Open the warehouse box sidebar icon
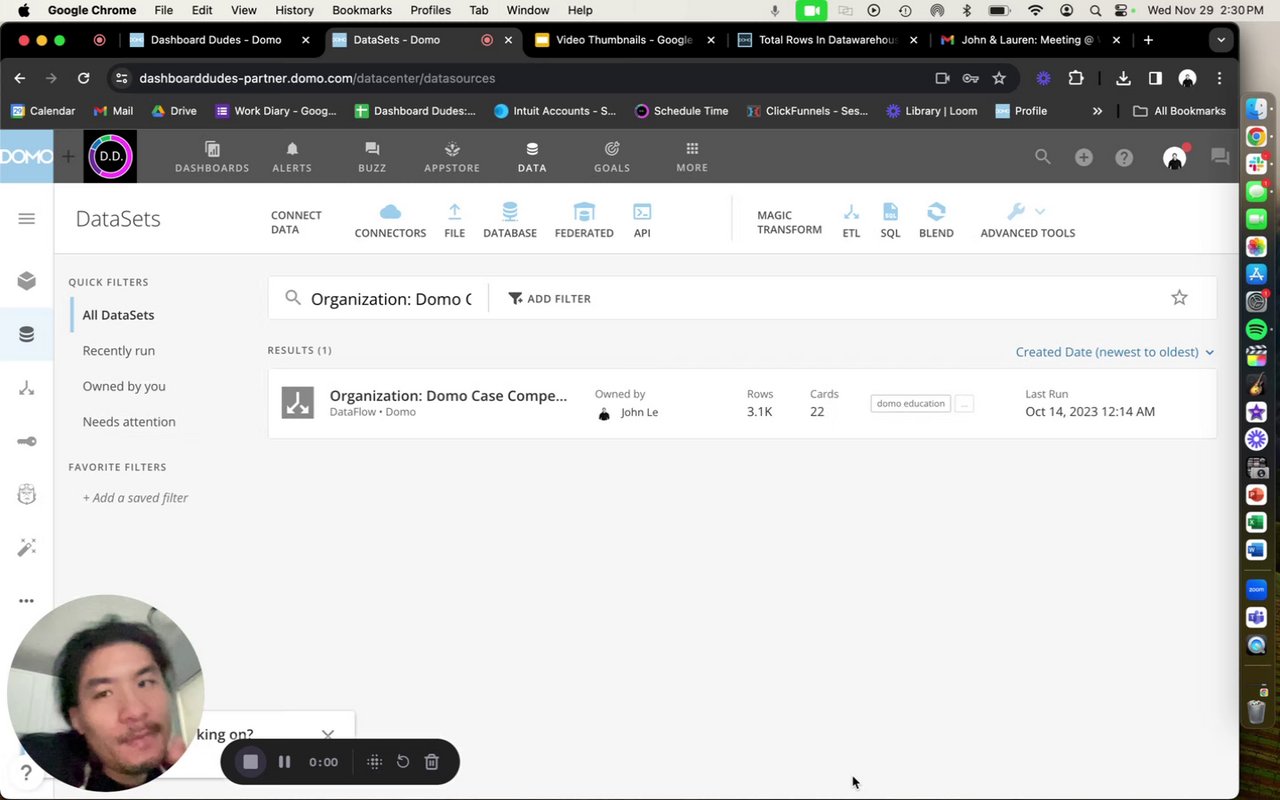Viewport: 1280px width, 800px height. click(x=27, y=281)
